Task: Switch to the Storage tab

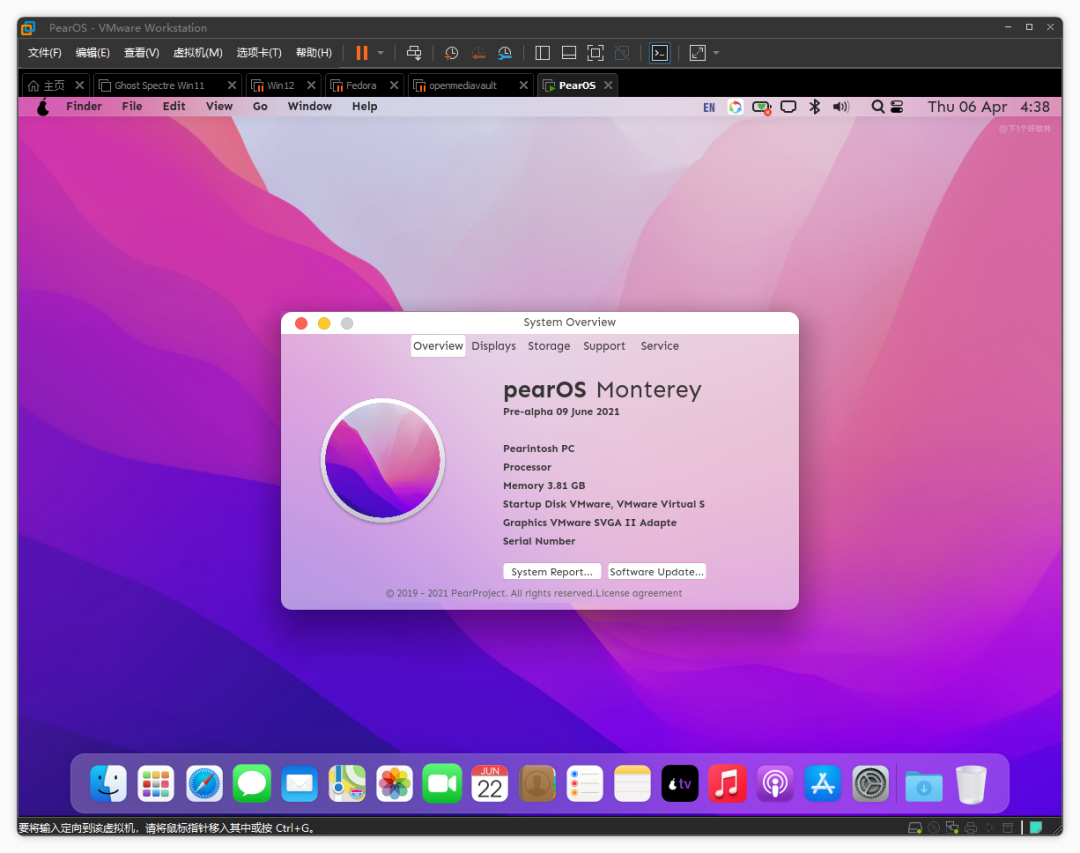Action: pyautogui.click(x=549, y=346)
